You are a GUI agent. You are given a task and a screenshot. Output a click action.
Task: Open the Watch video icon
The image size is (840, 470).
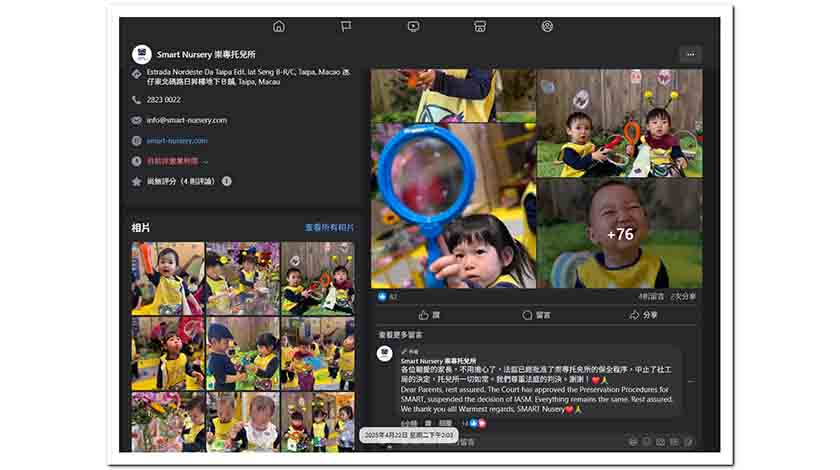[413, 26]
